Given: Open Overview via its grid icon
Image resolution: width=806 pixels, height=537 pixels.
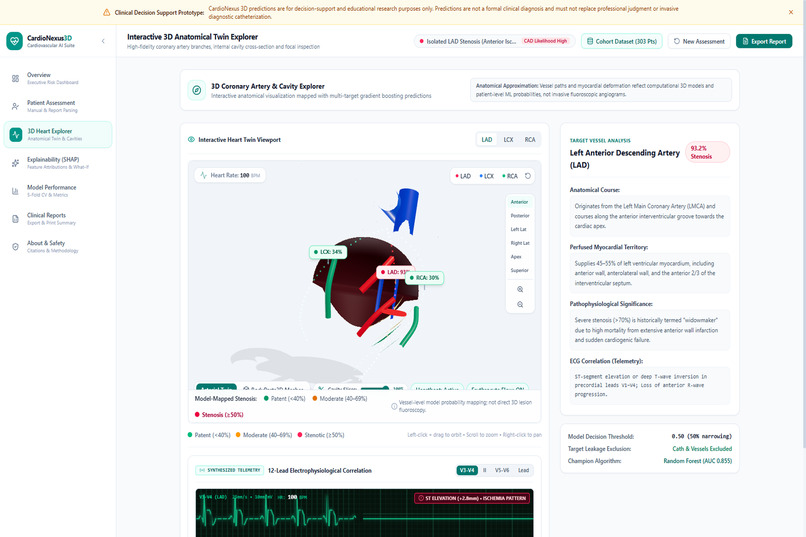Looking at the screenshot, I should tap(15, 79).
